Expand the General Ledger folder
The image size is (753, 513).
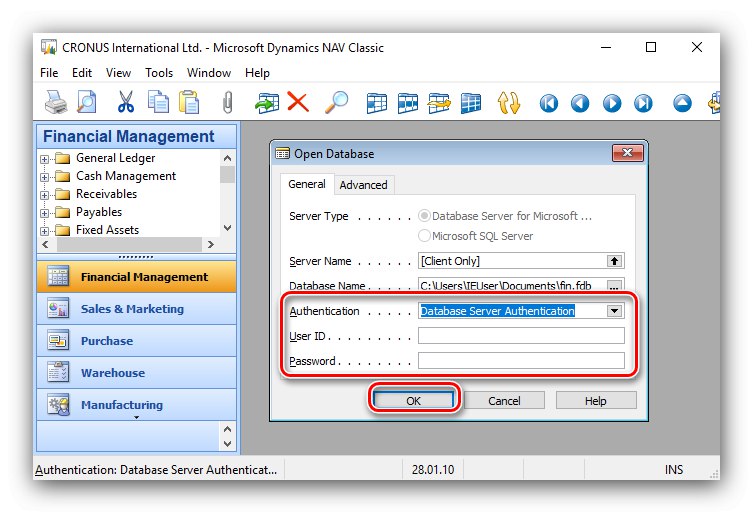(45, 159)
